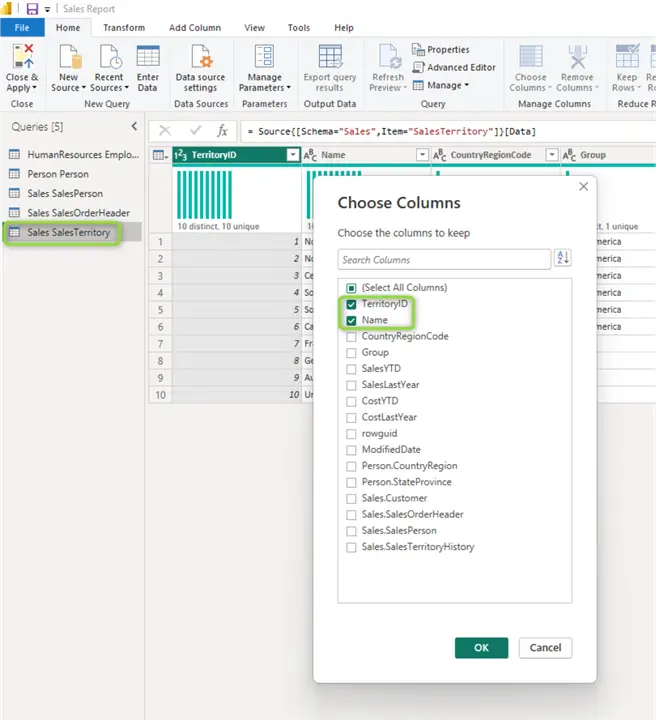Open the CountryRegionCode filter dropdown

point(552,155)
